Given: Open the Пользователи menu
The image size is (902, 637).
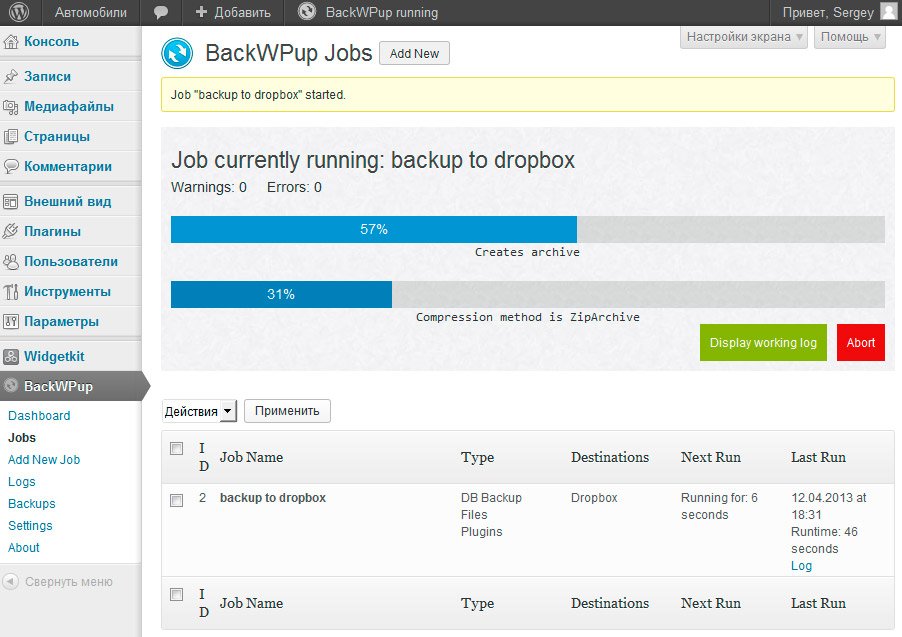Looking at the screenshot, I should coord(71,261).
